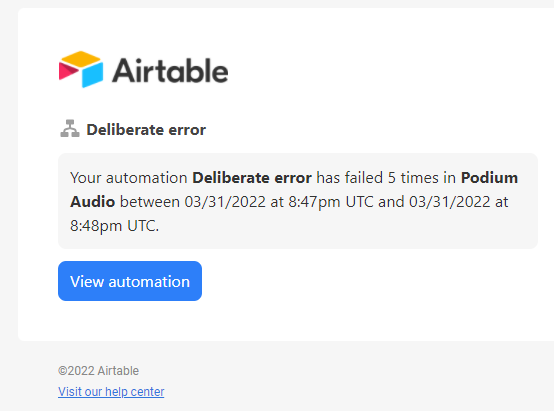Select the Deliberate error heading
This screenshot has width=554, height=411.
click(x=146, y=130)
